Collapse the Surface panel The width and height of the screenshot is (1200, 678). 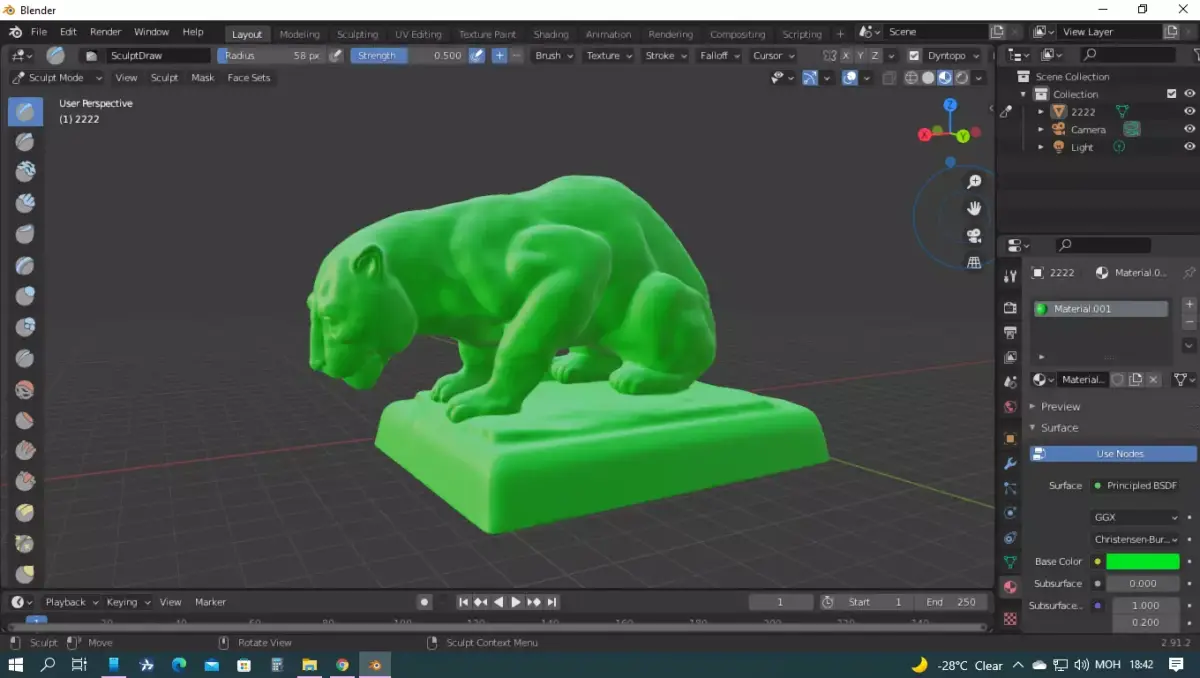pyautogui.click(x=1059, y=428)
